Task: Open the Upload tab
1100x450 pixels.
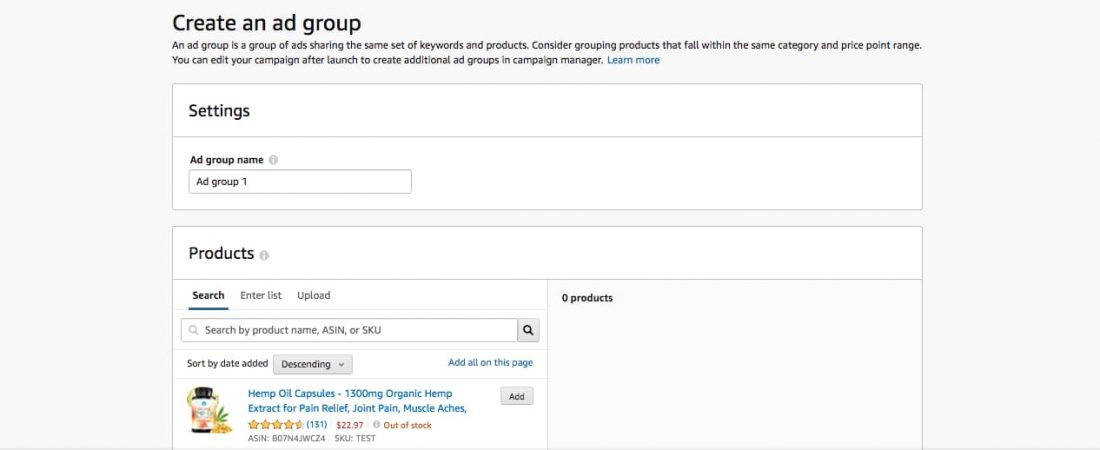Action: pos(313,296)
